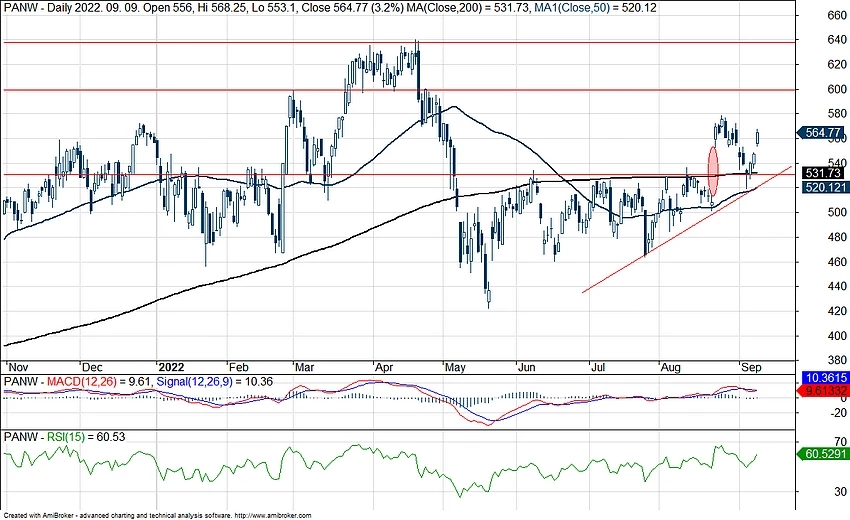The width and height of the screenshot is (850, 520).
Task: Click the 500 price axis label
Action: pos(837,213)
